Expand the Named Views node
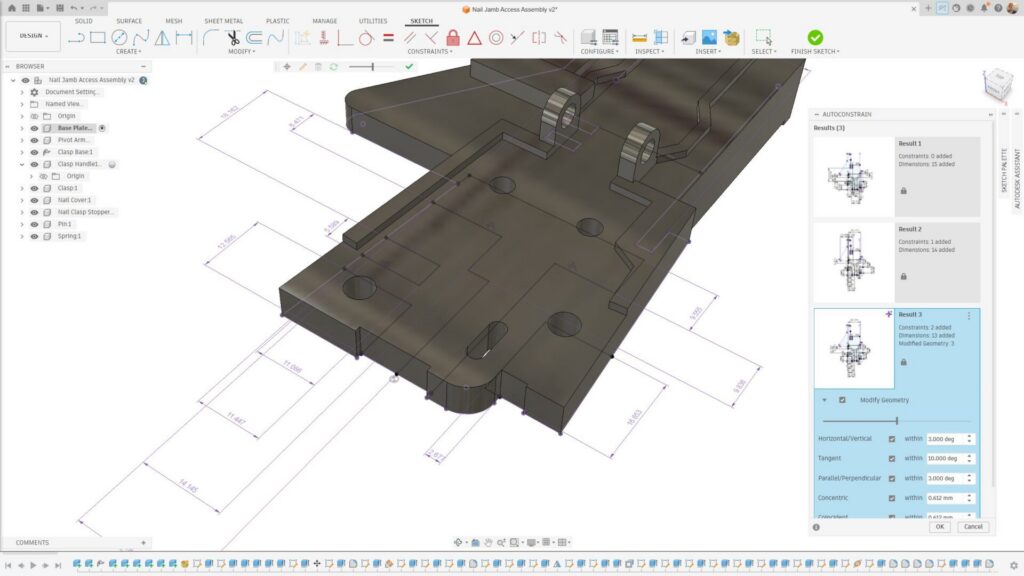The height and width of the screenshot is (576, 1024). pos(22,104)
